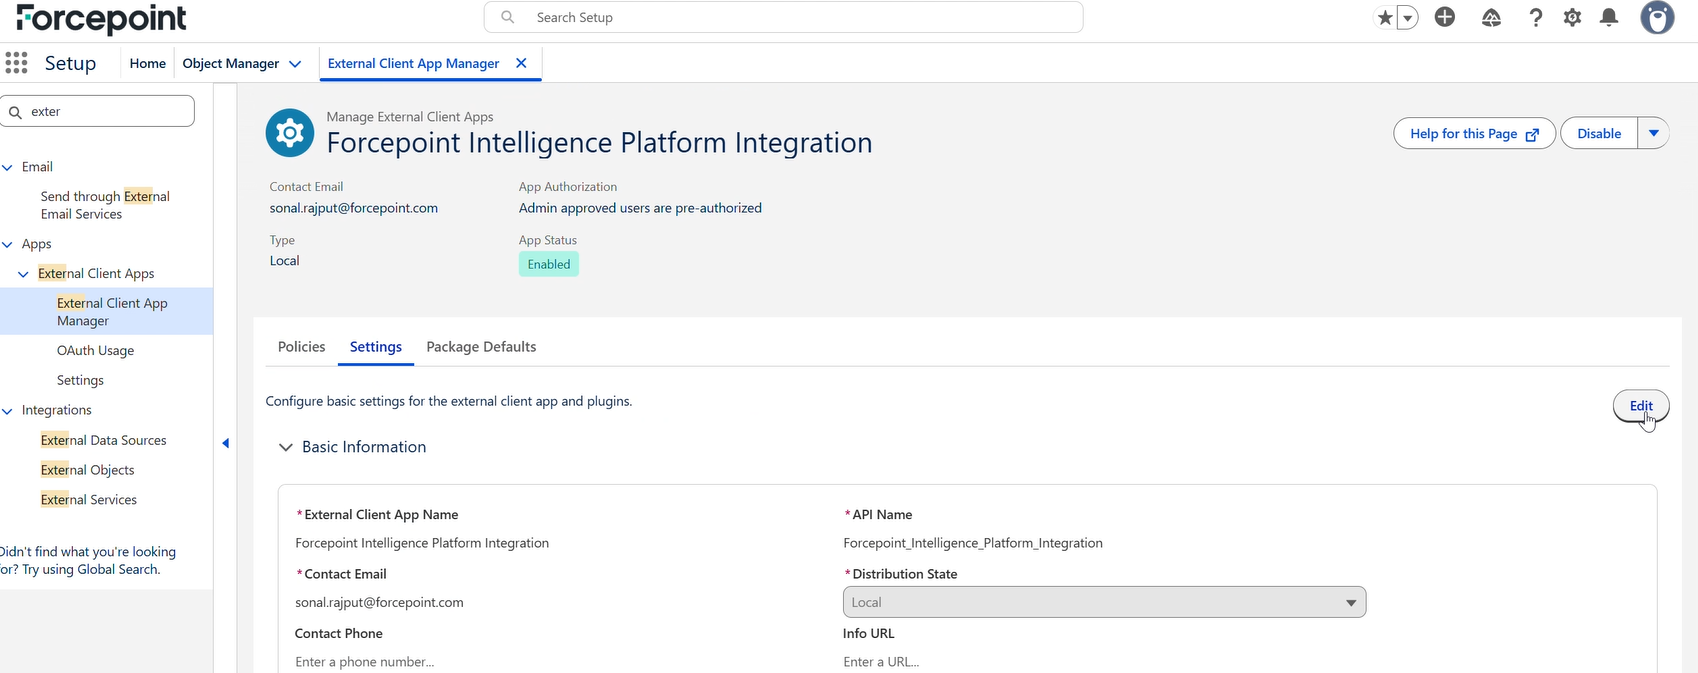
Task: Open the user profile avatar
Action: pos(1657,17)
